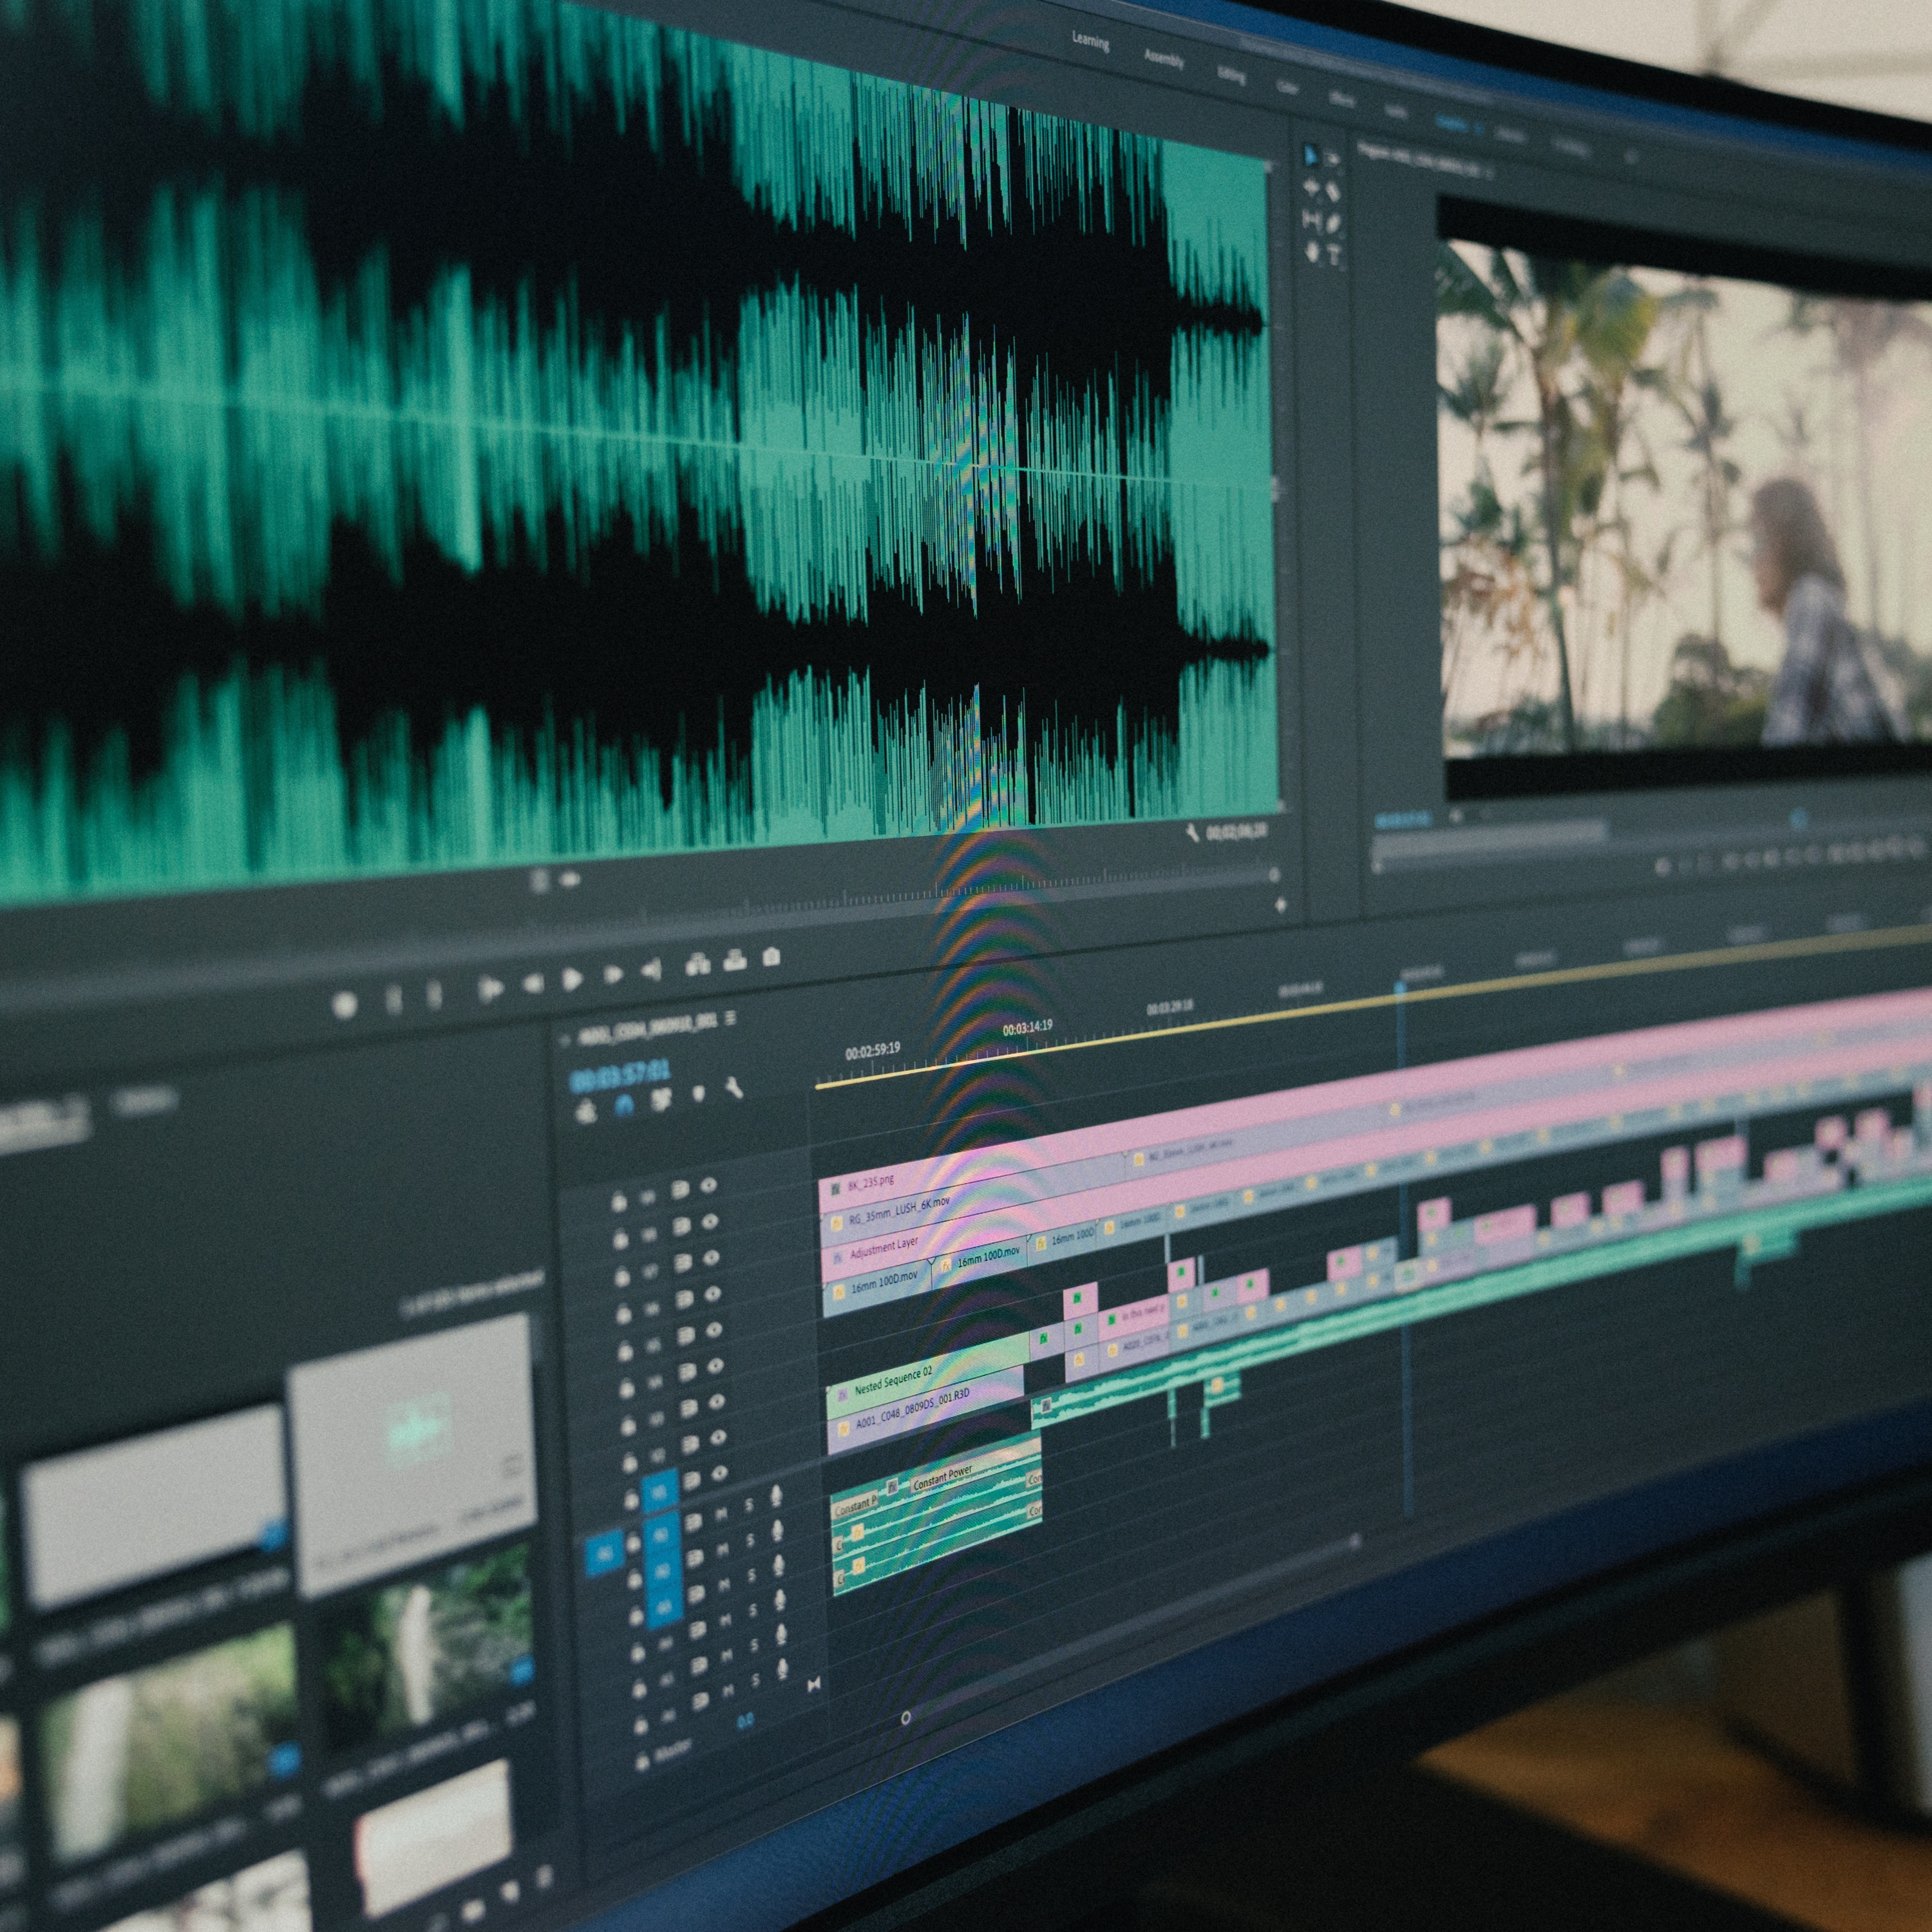Play the clip in the Source monitor
1932x1932 pixels.
pyautogui.click(x=573, y=979)
